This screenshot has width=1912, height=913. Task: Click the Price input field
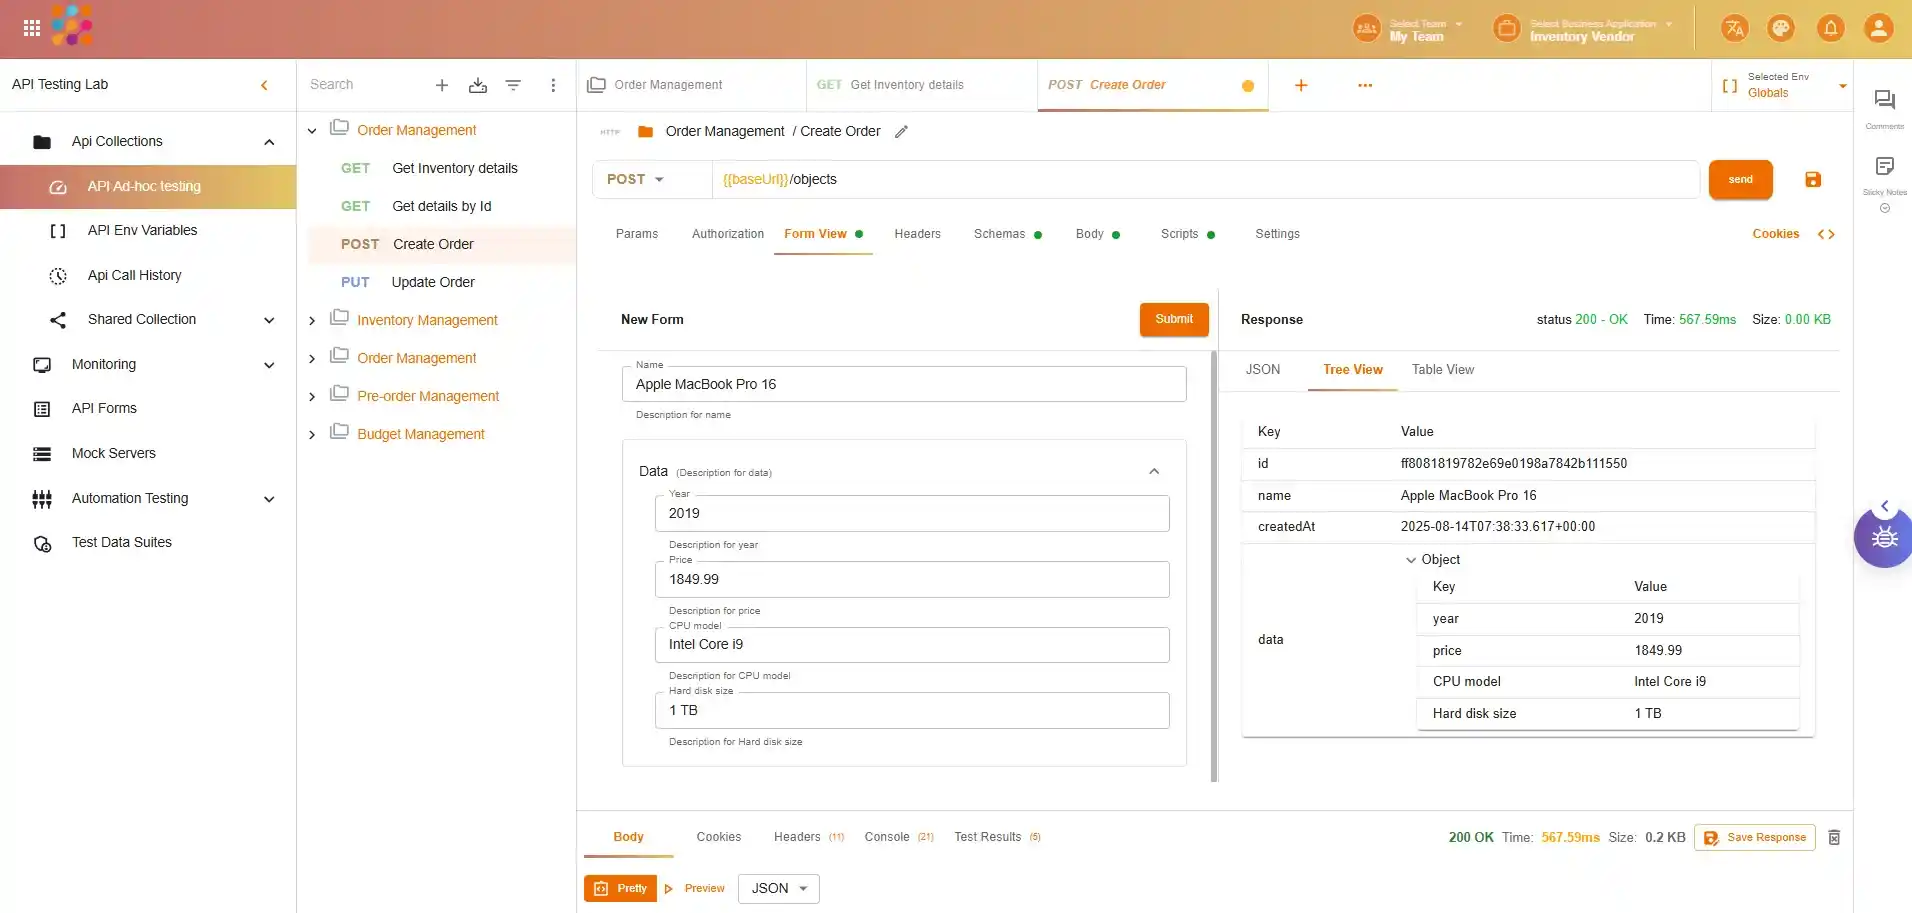pos(911,580)
